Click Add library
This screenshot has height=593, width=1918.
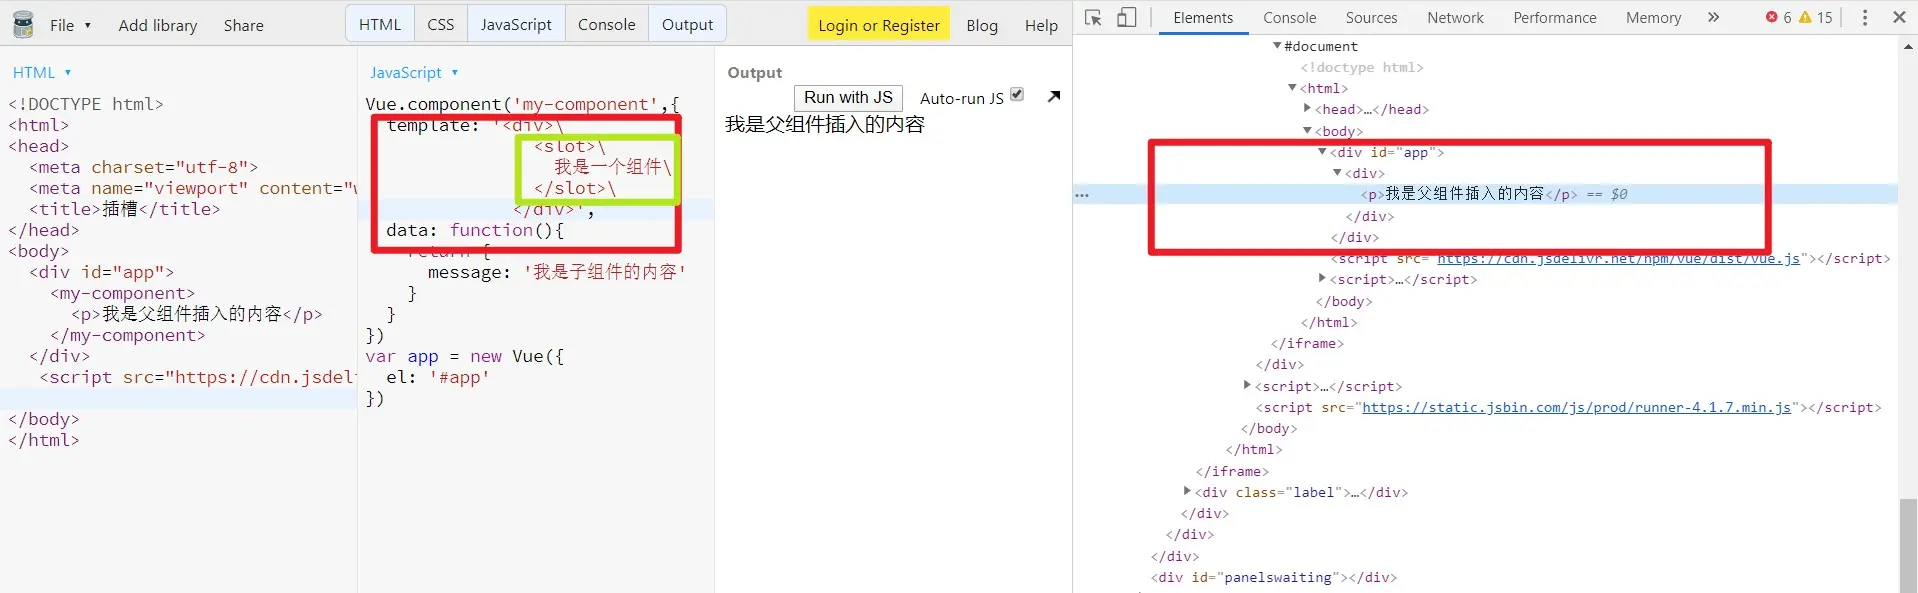(158, 25)
